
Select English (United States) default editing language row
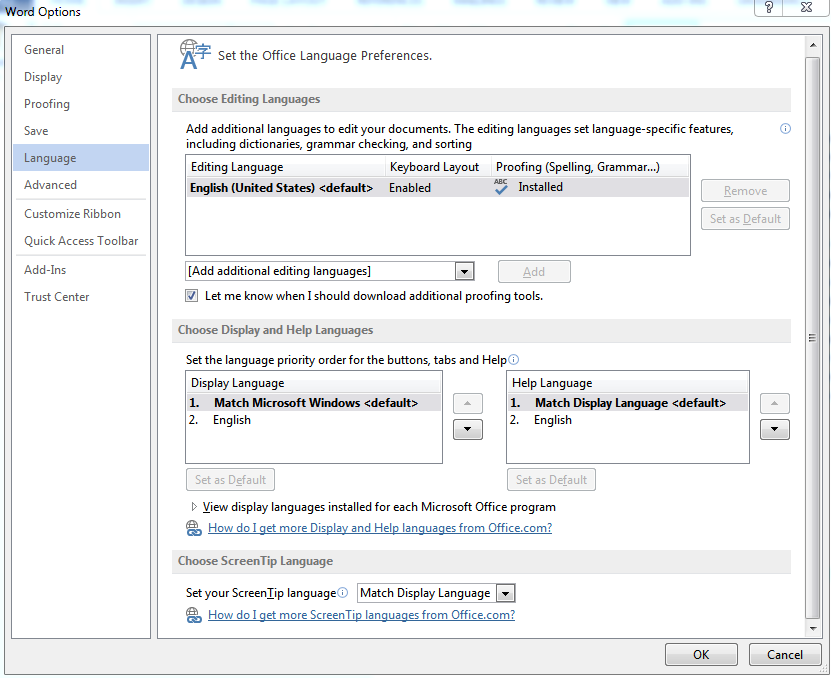coord(438,188)
